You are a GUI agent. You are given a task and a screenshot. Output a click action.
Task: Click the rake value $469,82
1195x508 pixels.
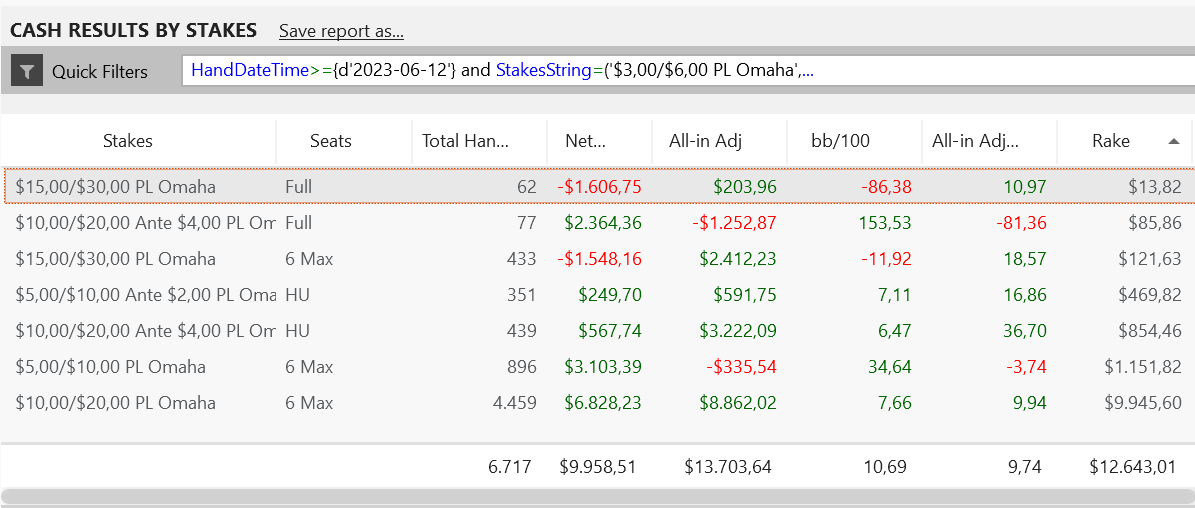click(1152, 295)
